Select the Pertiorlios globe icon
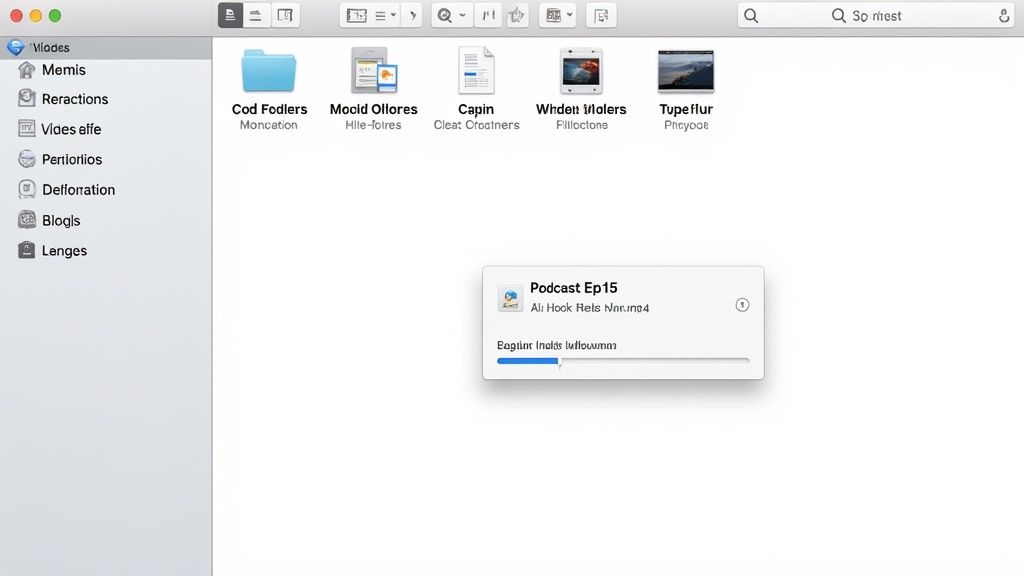1024x576 pixels. tap(28, 159)
